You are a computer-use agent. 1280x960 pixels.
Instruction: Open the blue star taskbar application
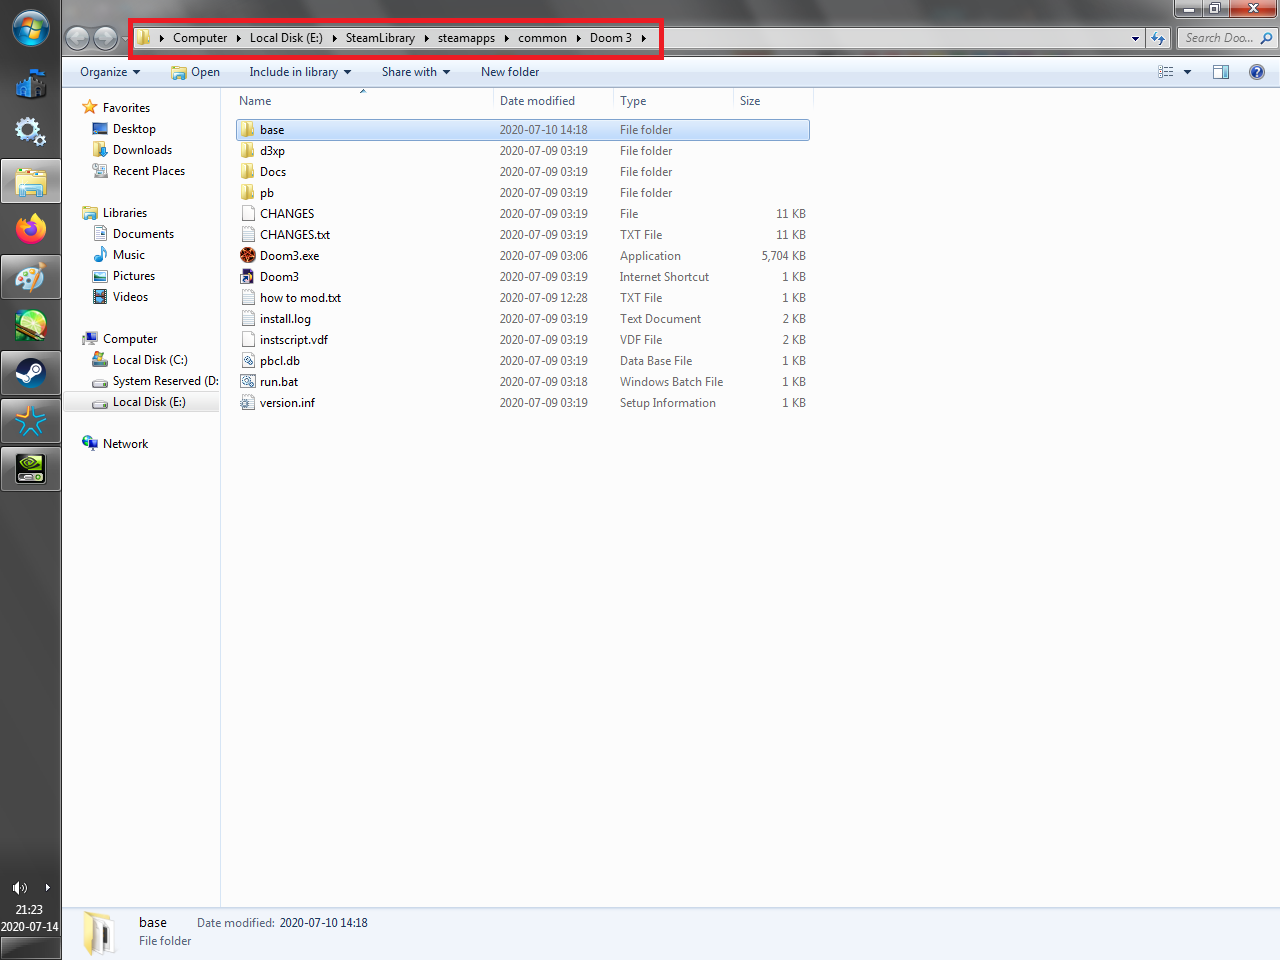coord(31,421)
